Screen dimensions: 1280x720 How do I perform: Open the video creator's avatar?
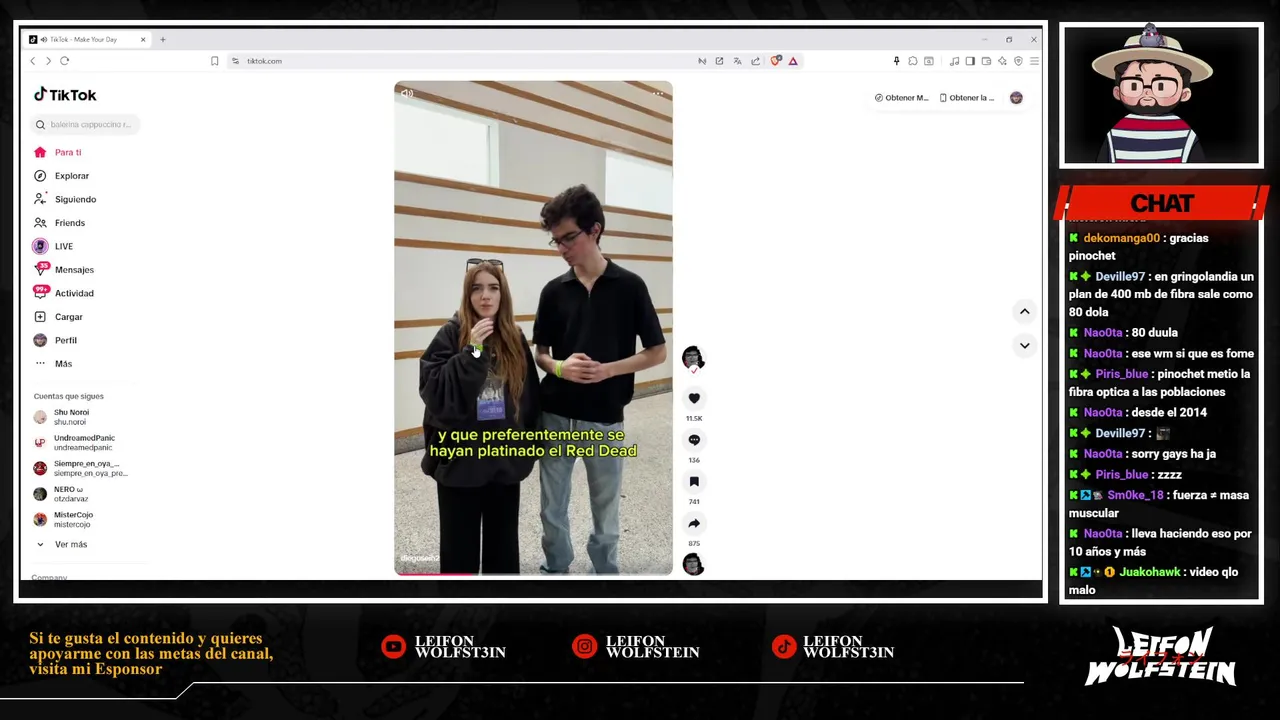[x=693, y=357]
